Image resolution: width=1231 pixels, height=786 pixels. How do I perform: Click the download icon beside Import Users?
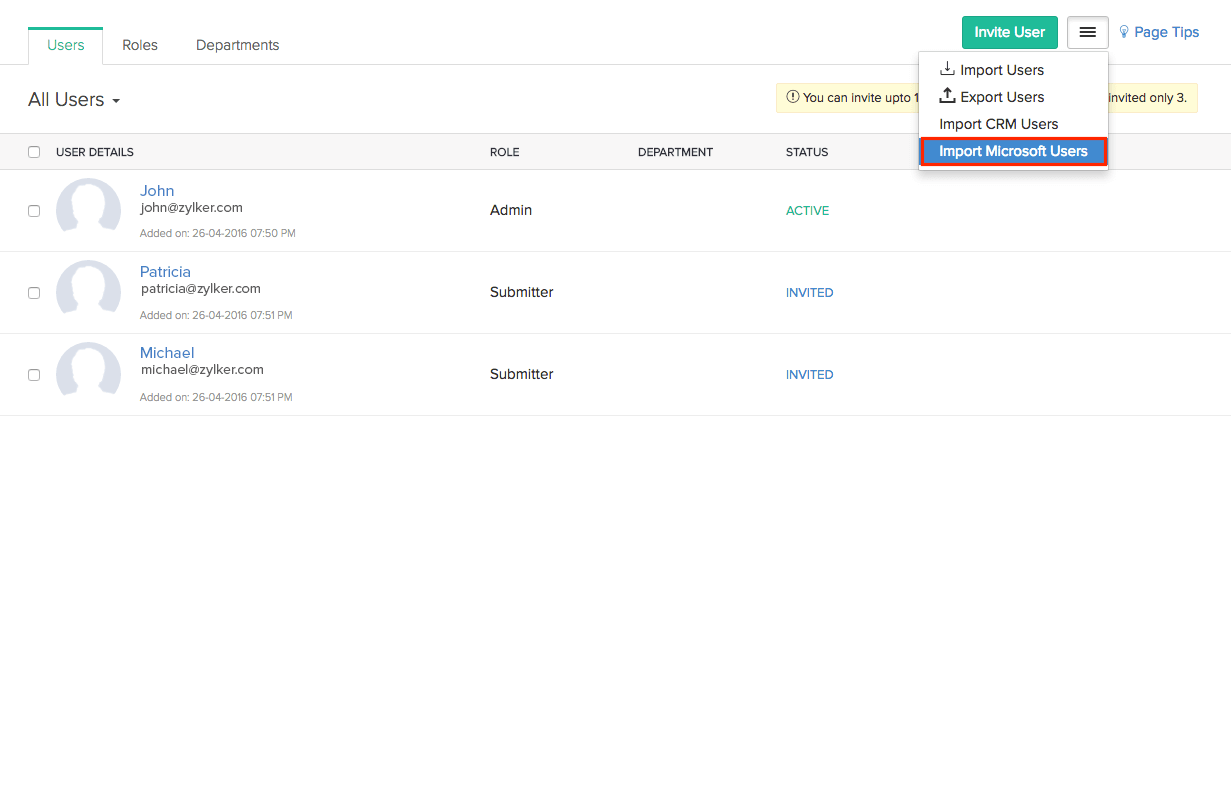coord(946,69)
